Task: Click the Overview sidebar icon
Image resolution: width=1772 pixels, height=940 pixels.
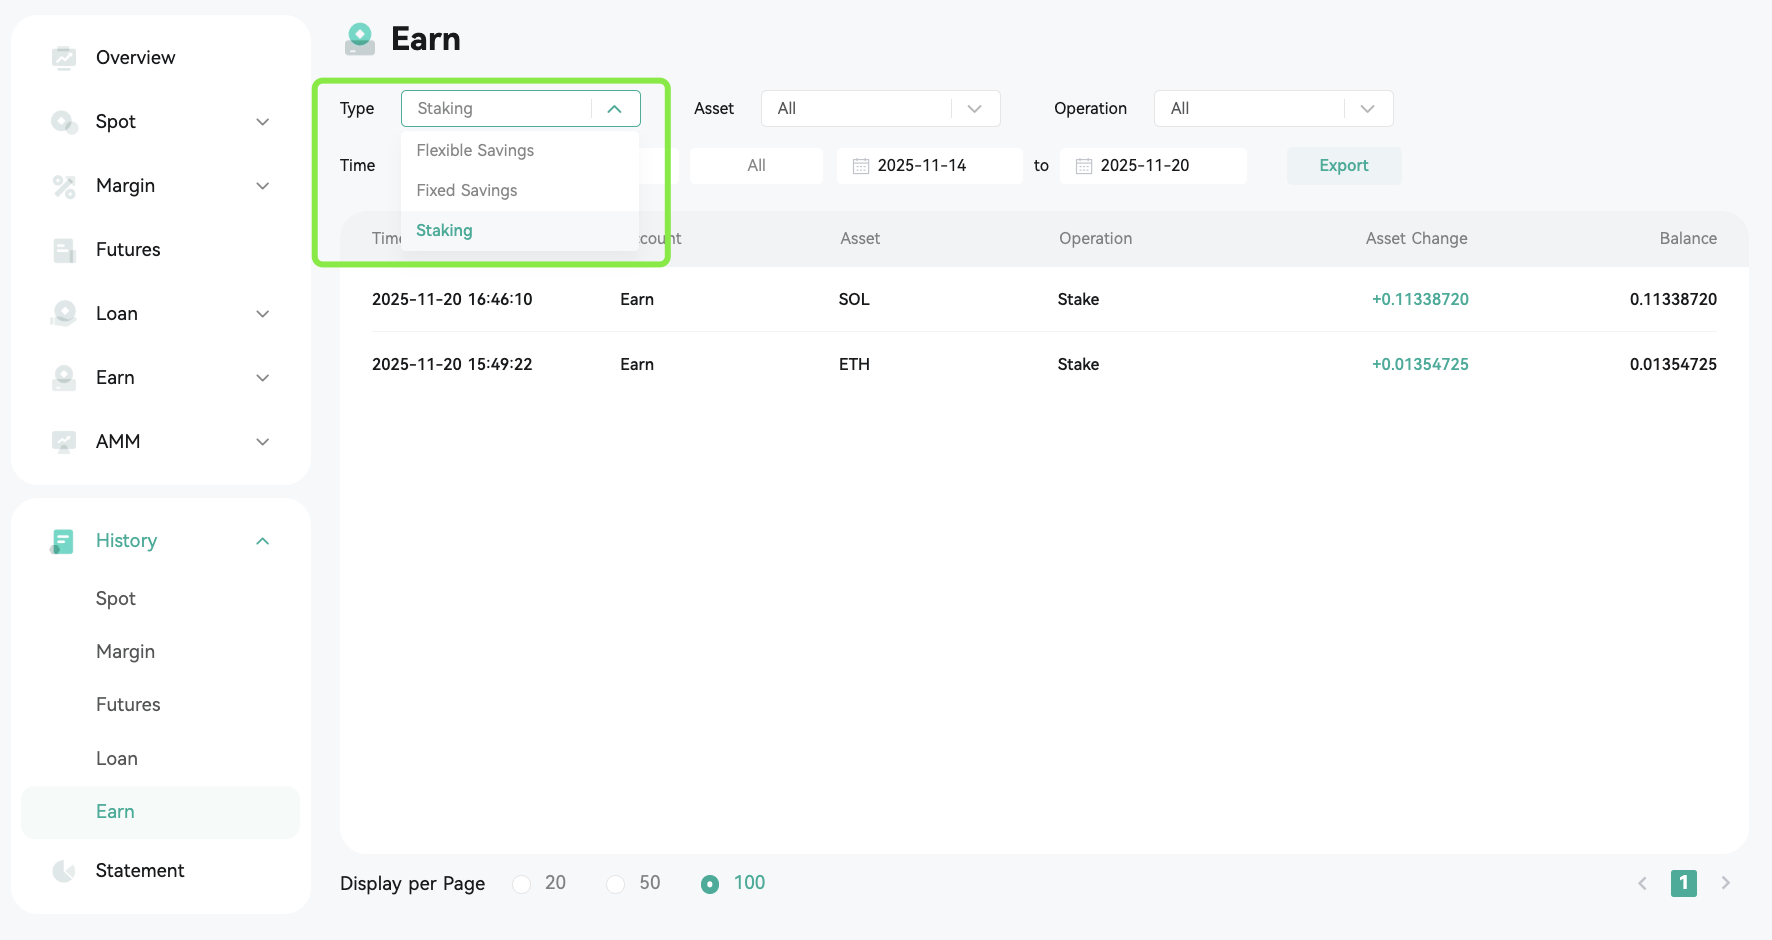Action: (x=64, y=58)
